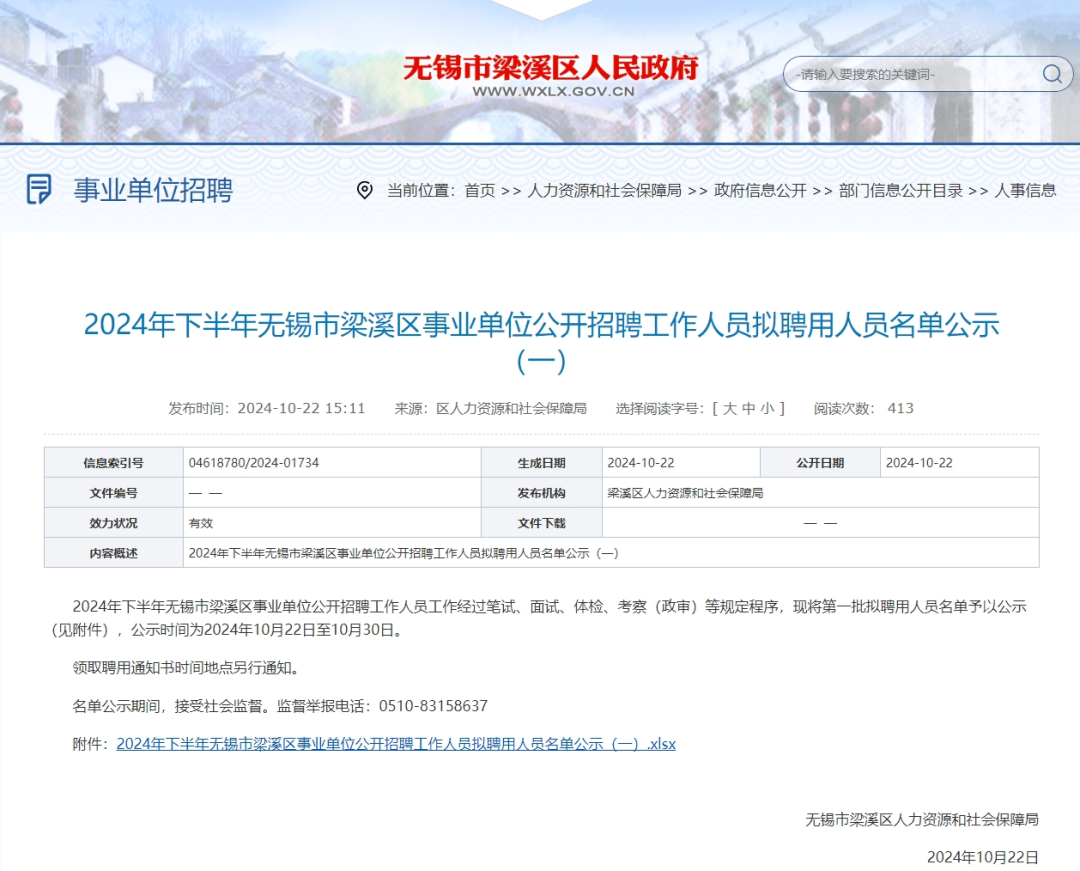Click the 事业单位招聘 document icon

click(39, 189)
